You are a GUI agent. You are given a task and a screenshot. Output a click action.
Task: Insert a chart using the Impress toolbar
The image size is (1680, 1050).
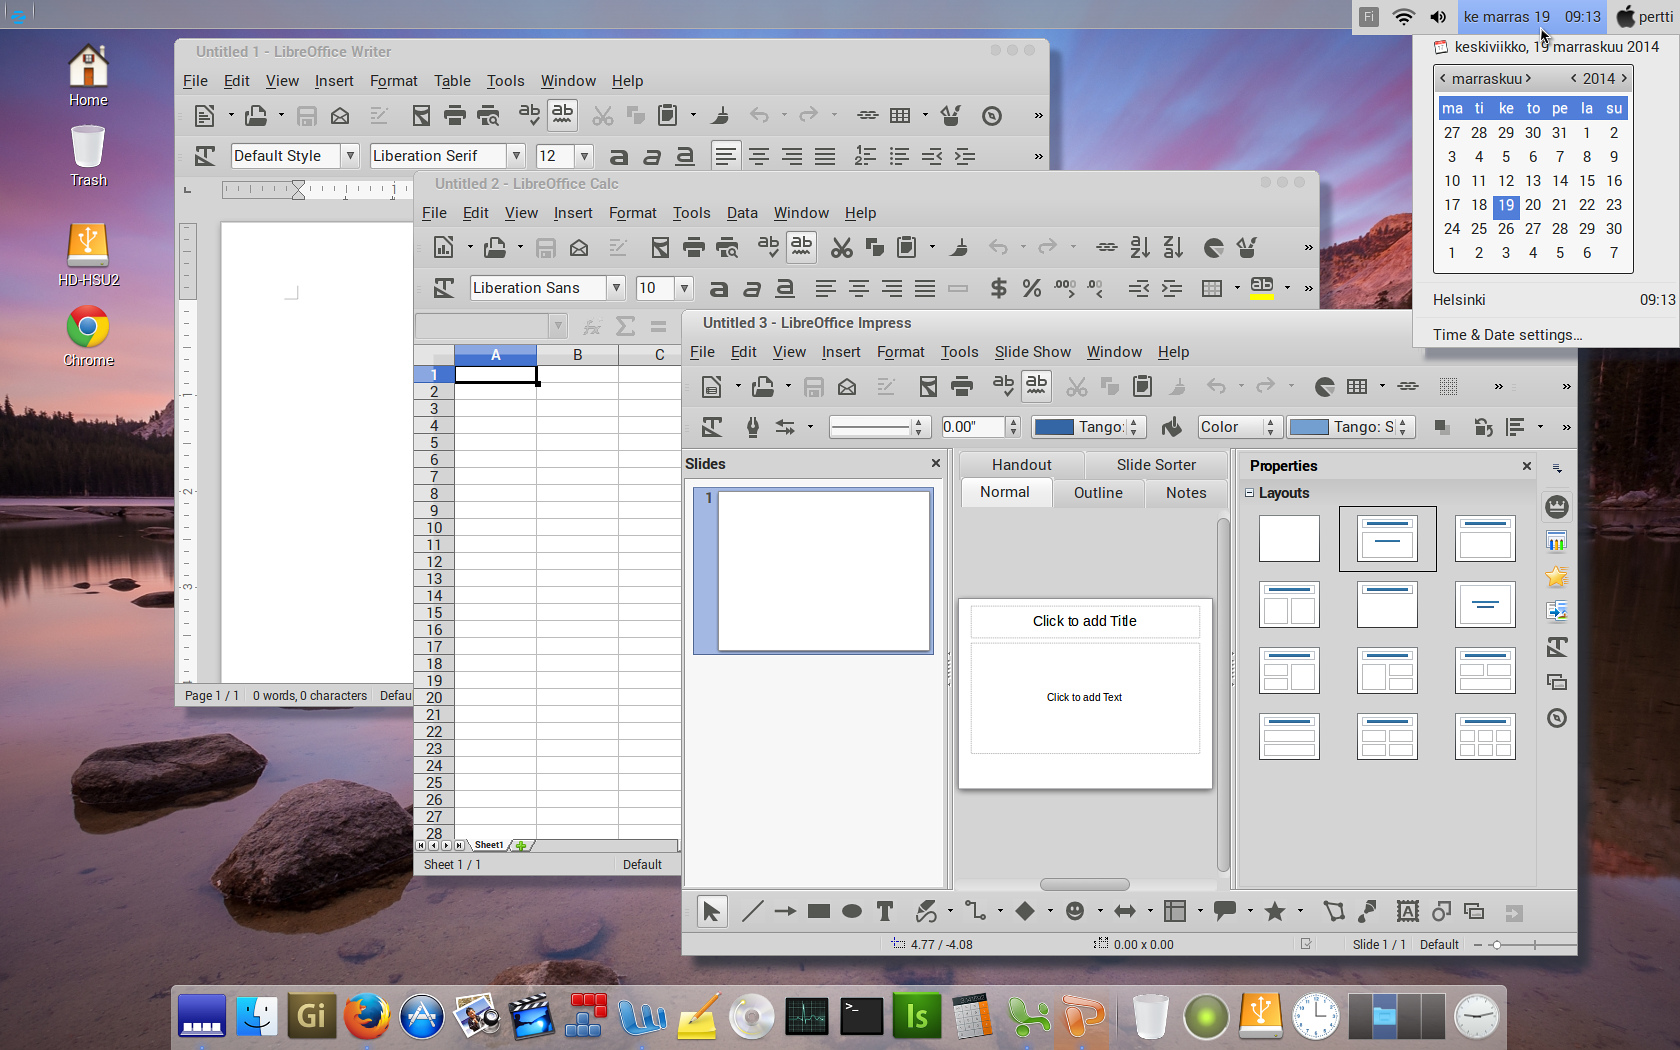pos(1324,386)
